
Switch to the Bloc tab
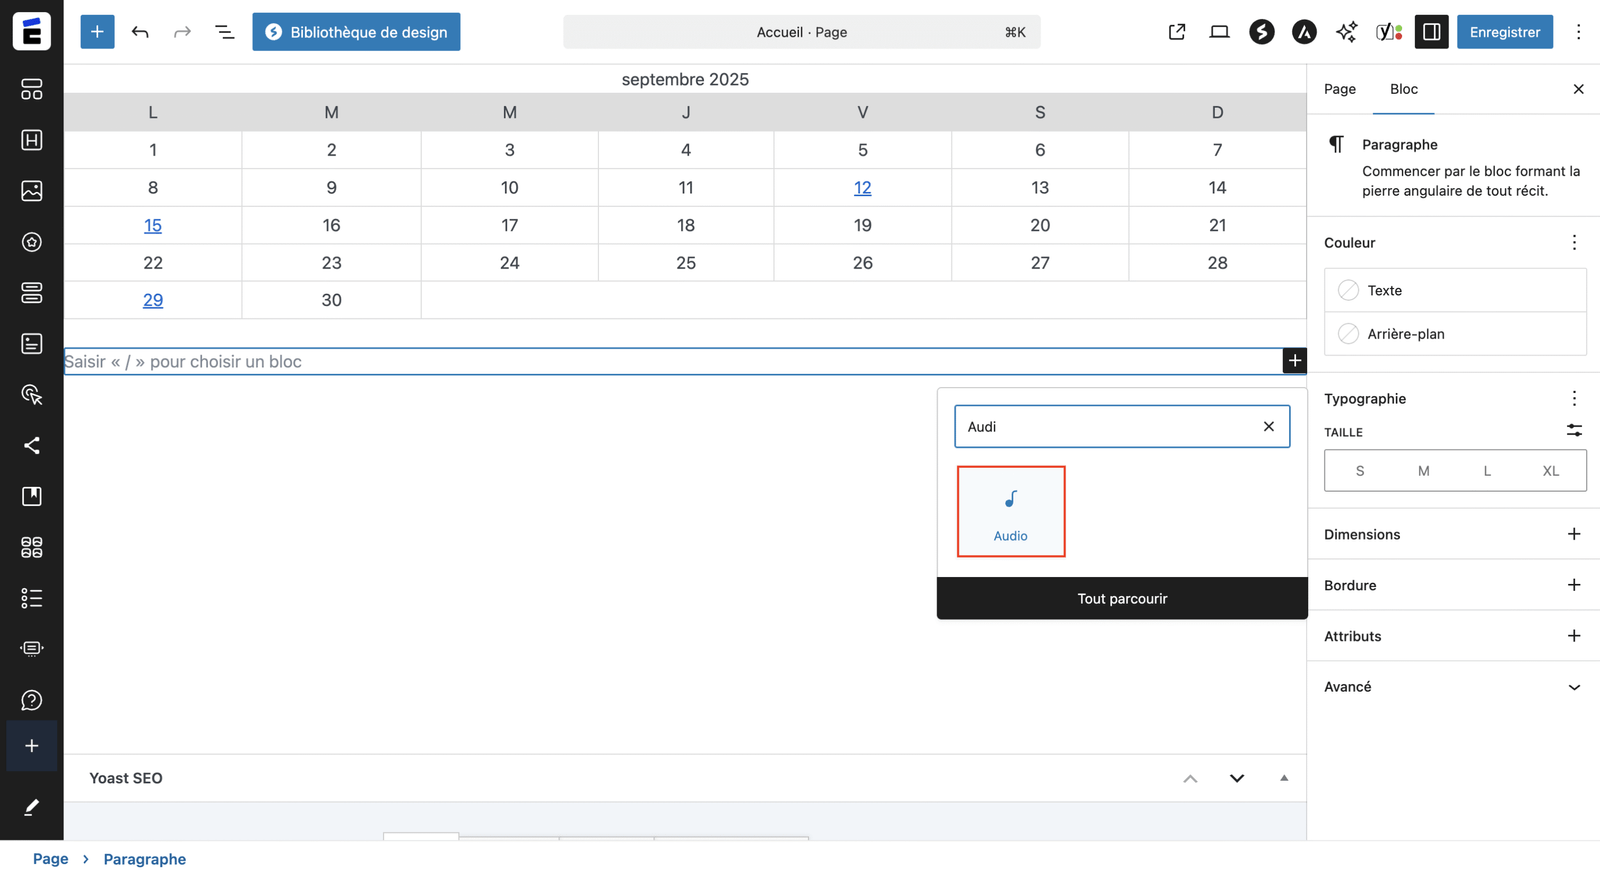coord(1403,89)
